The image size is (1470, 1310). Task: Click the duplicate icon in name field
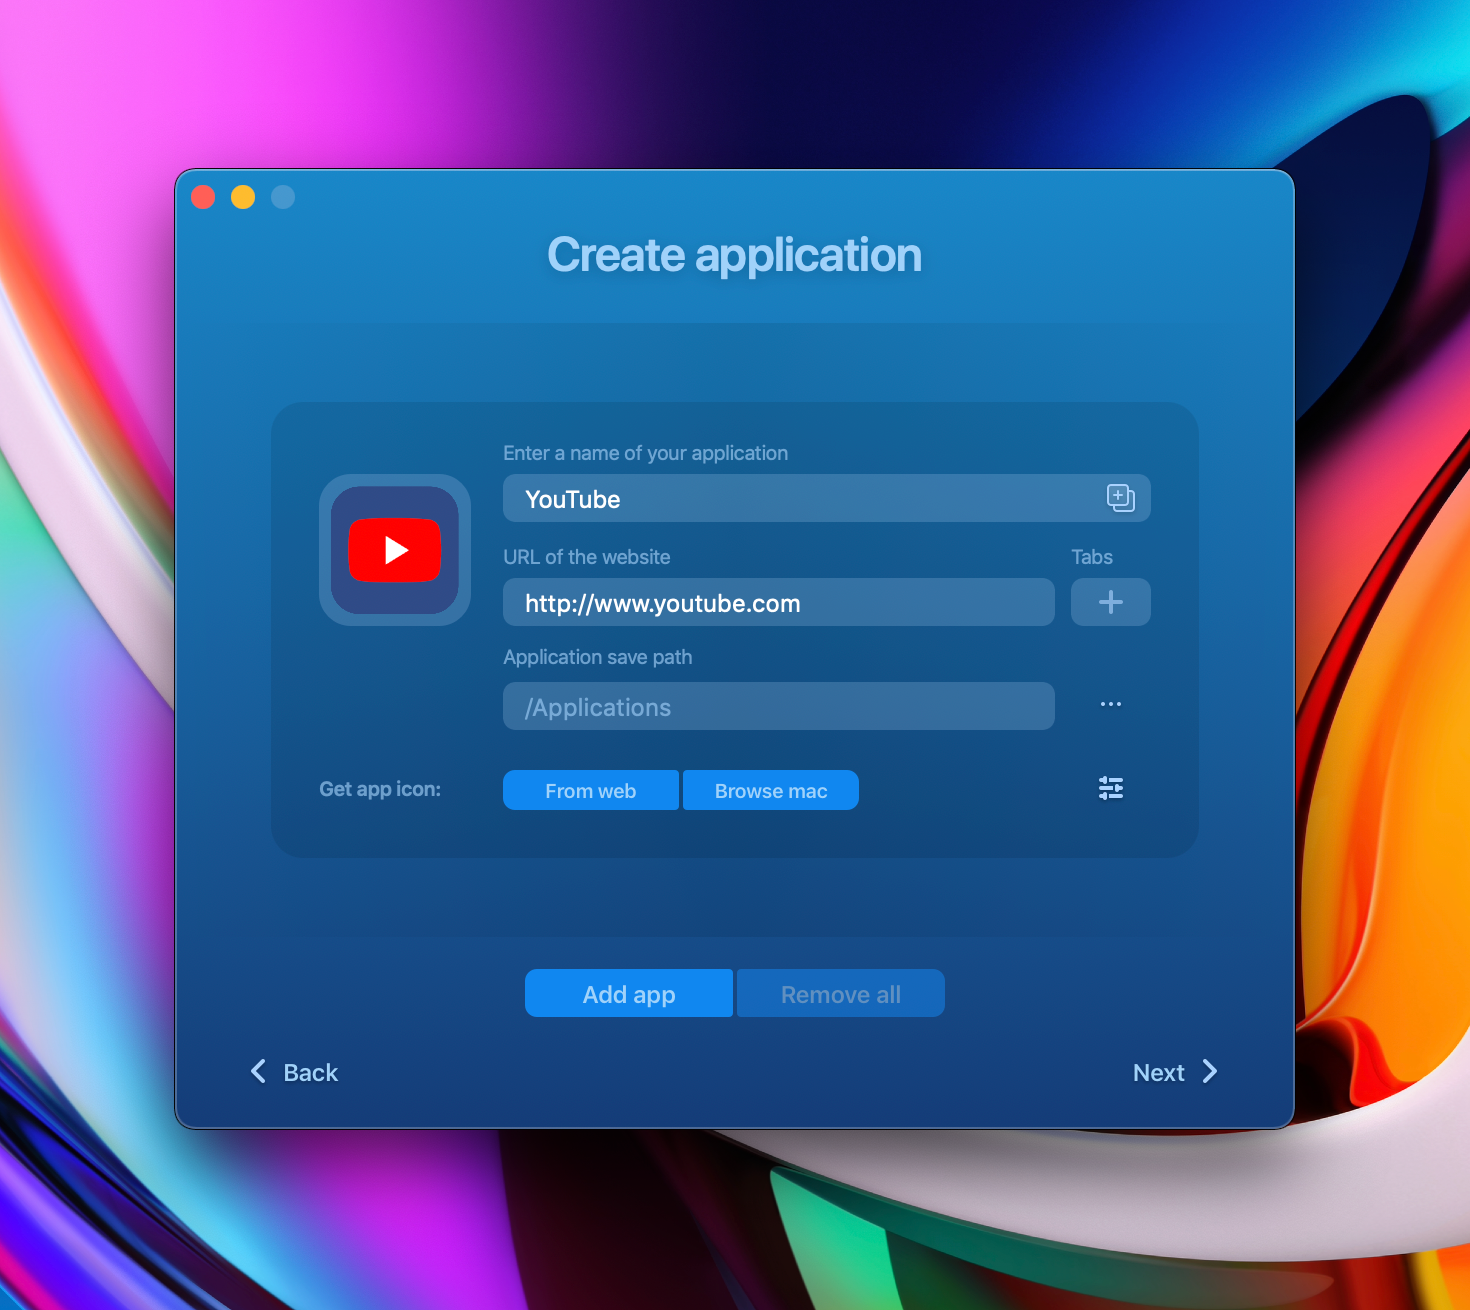[x=1120, y=498]
